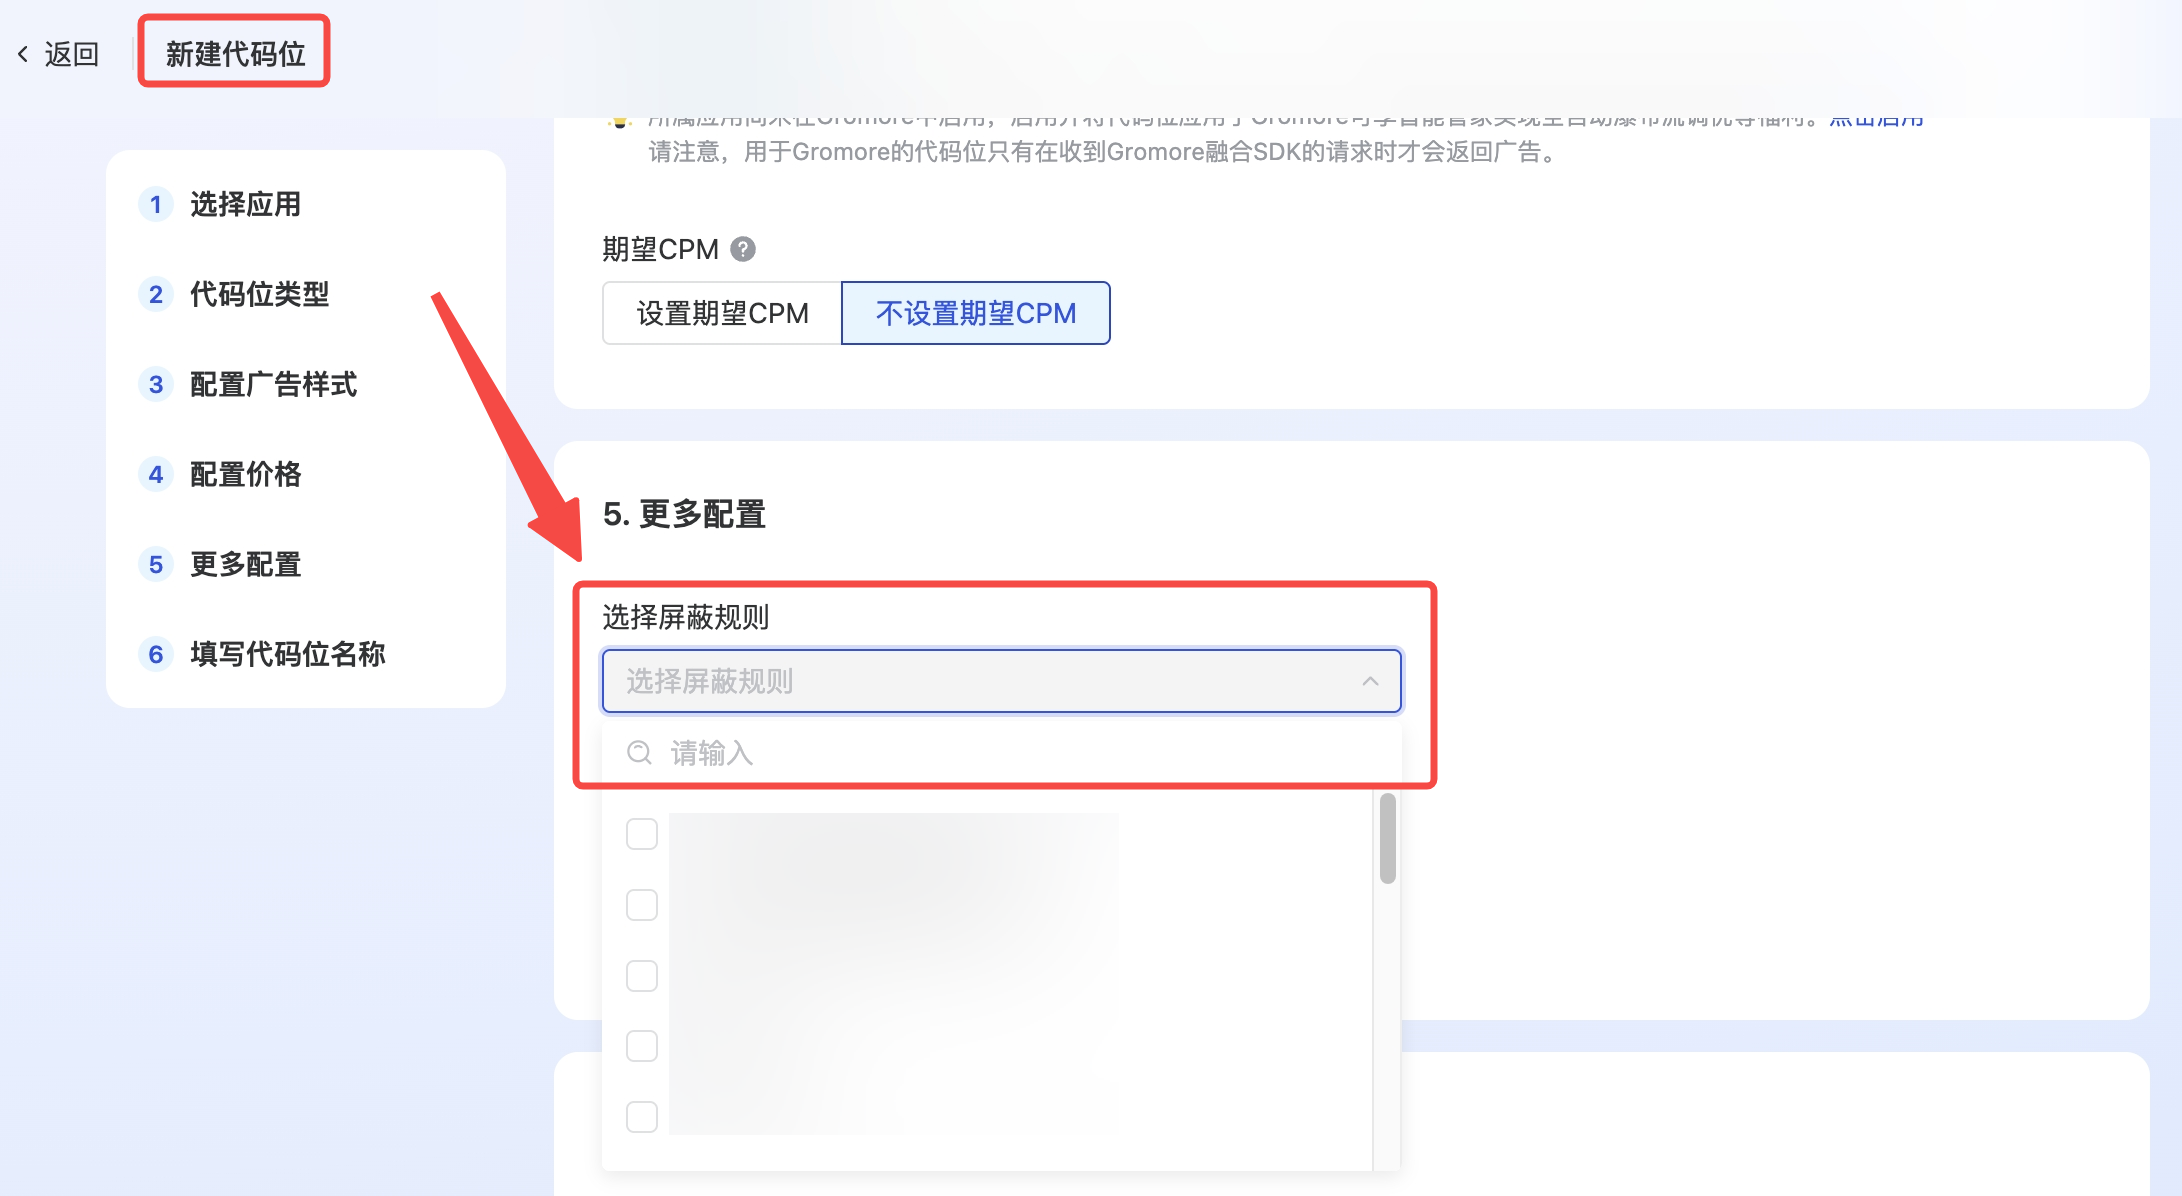
Task: Click the back arrow icon
Action: [23, 54]
